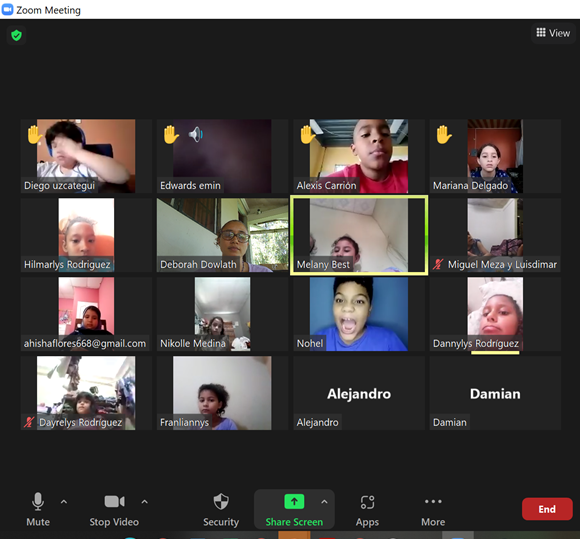The height and width of the screenshot is (539, 580).
Task: Click Diego uzcategui's raised hand icon
Action: pyautogui.click(x=34, y=134)
